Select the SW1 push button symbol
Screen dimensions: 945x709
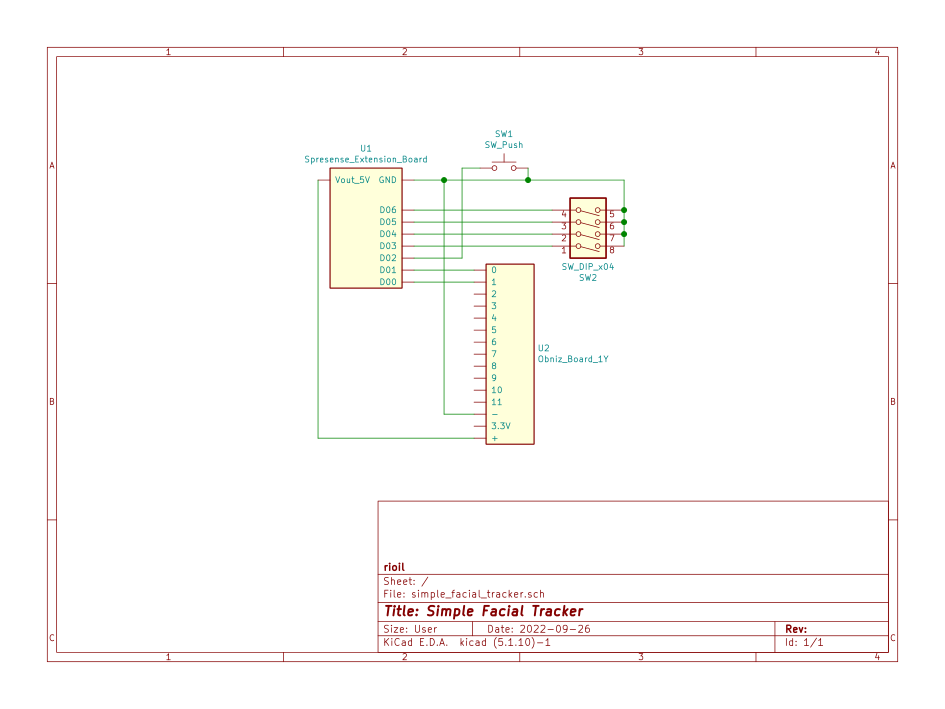pyautogui.click(x=504, y=166)
